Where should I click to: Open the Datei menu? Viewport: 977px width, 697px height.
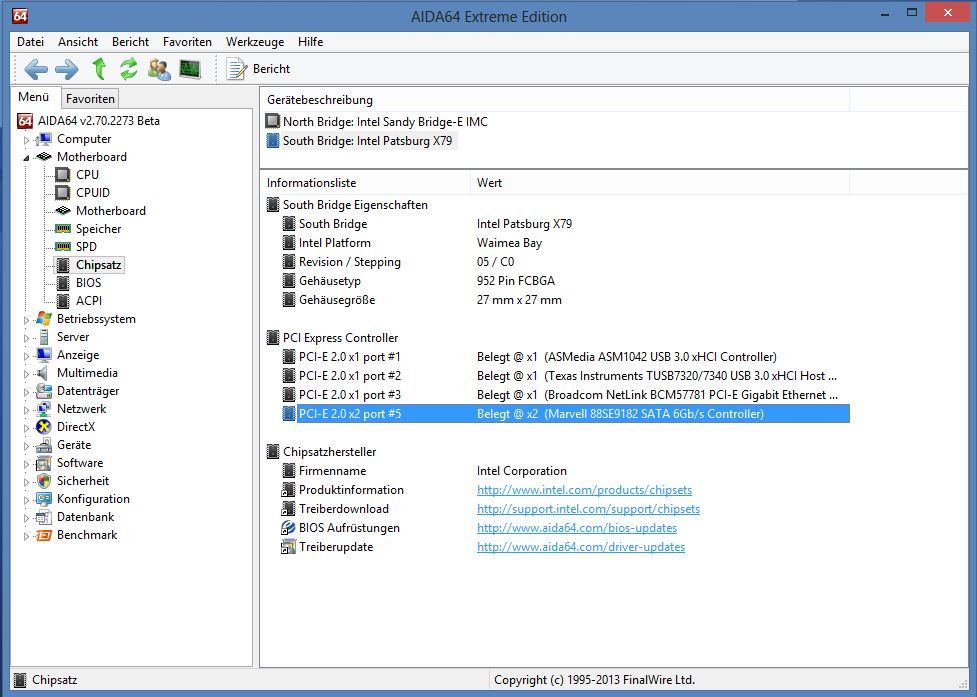31,42
